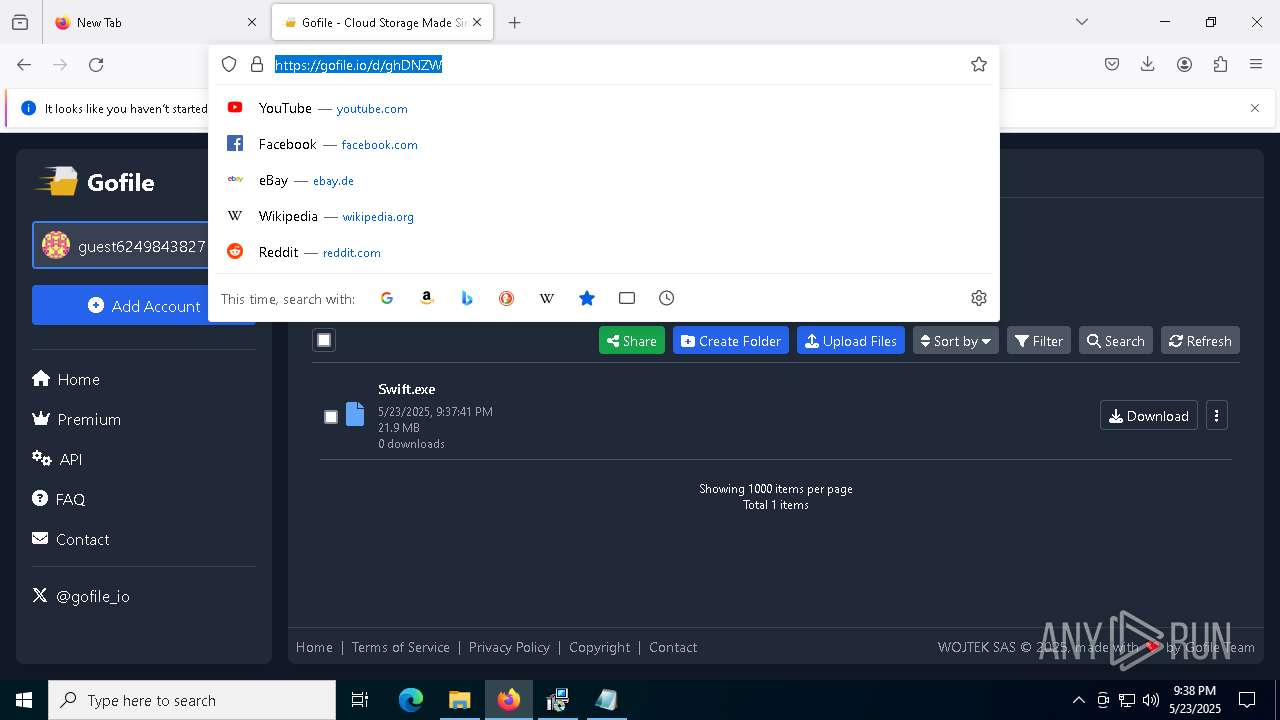Open the Filter button

(1039, 341)
